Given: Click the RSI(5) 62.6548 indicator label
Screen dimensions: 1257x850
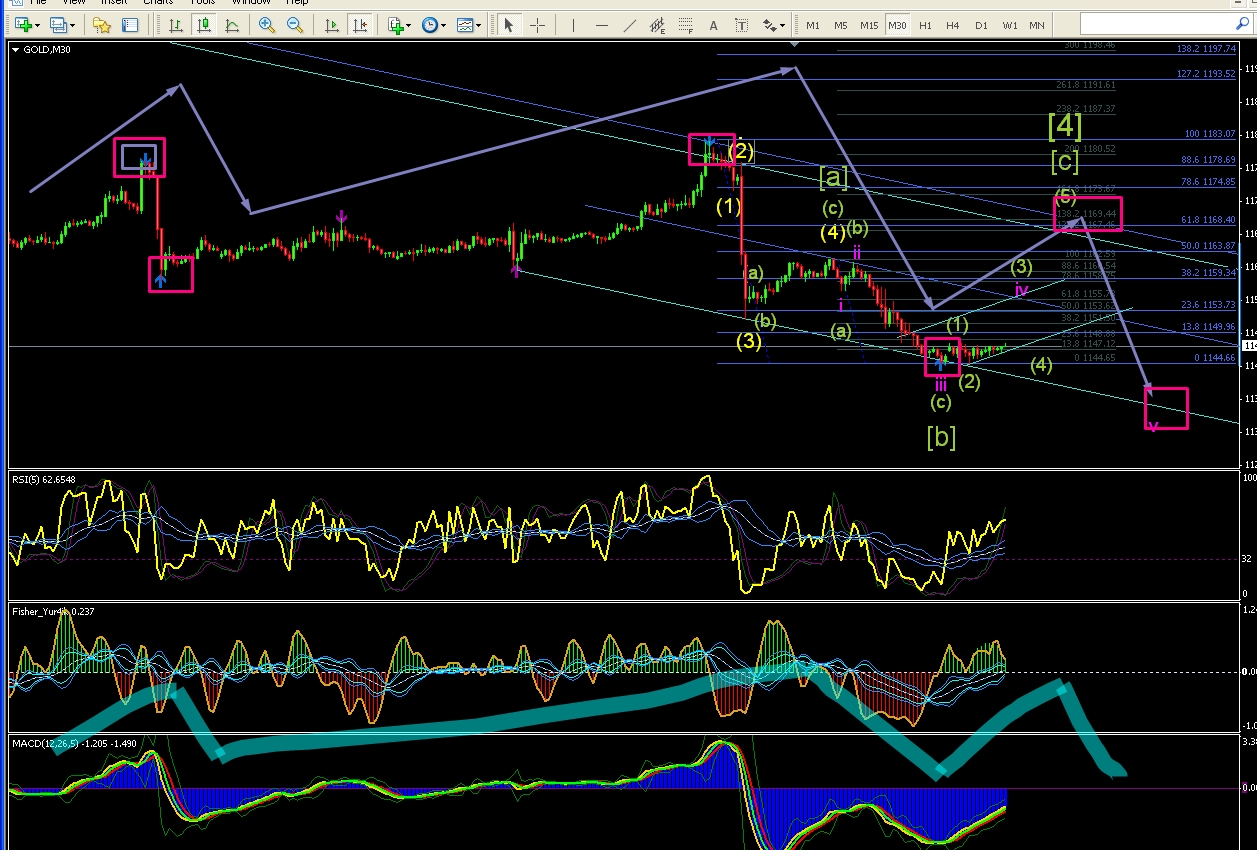Looking at the screenshot, I should point(45,478).
